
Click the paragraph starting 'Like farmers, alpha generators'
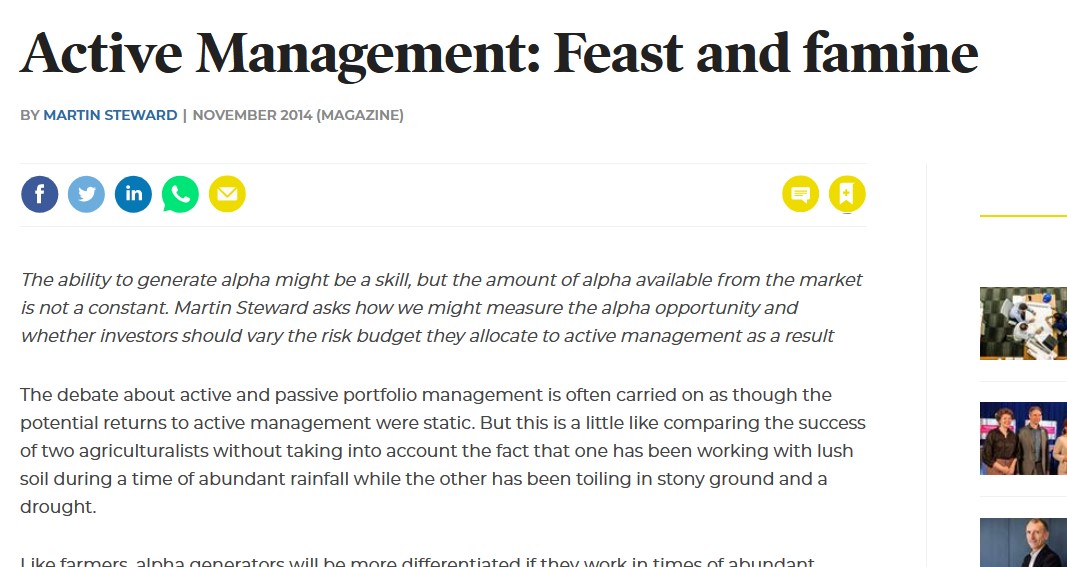click(x=418, y=561)
